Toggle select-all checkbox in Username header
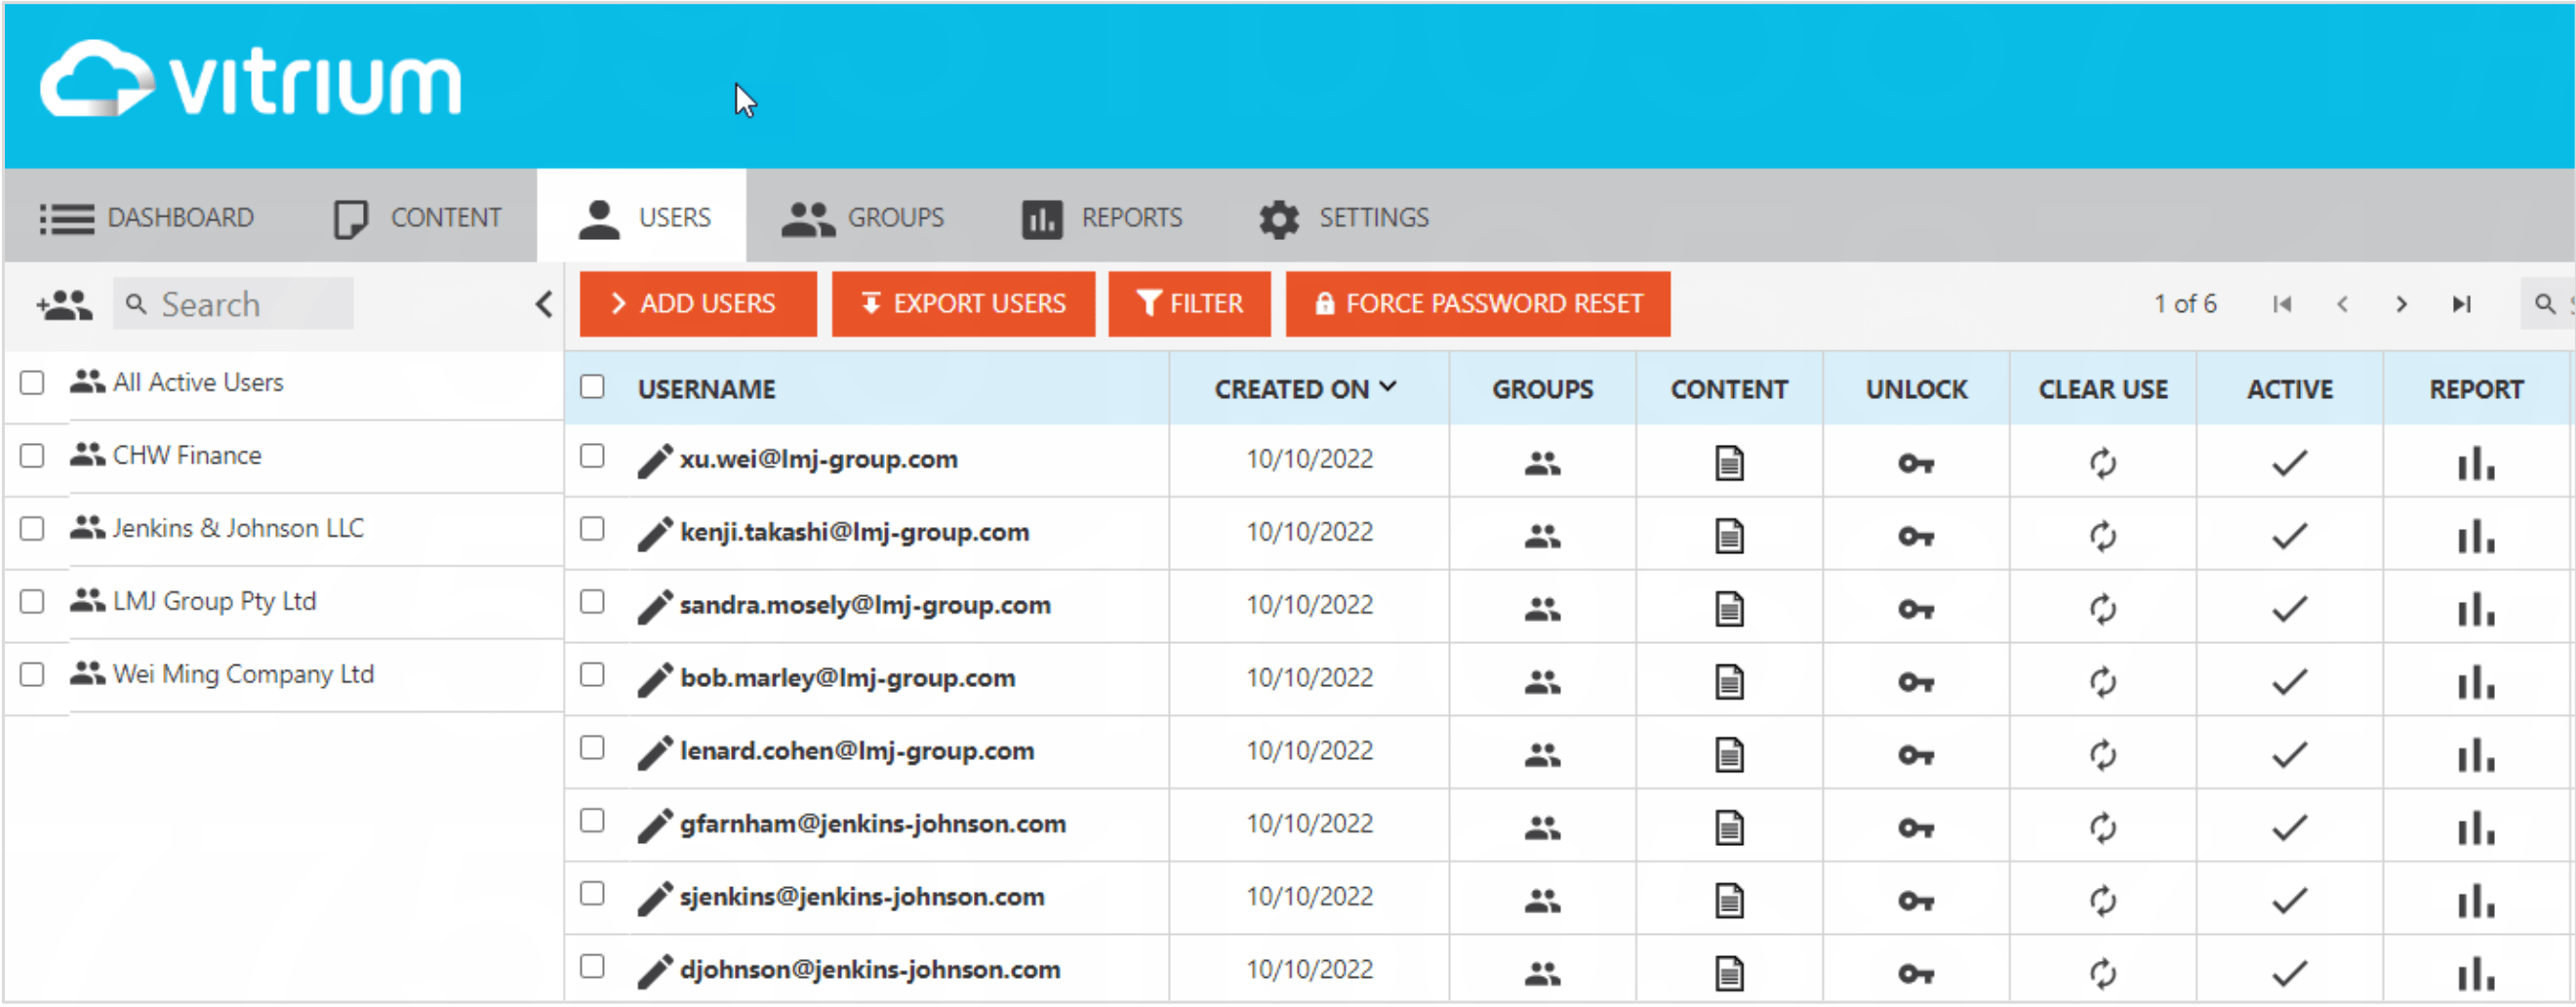This screenshot has height=1007, width=2576. 592,387
